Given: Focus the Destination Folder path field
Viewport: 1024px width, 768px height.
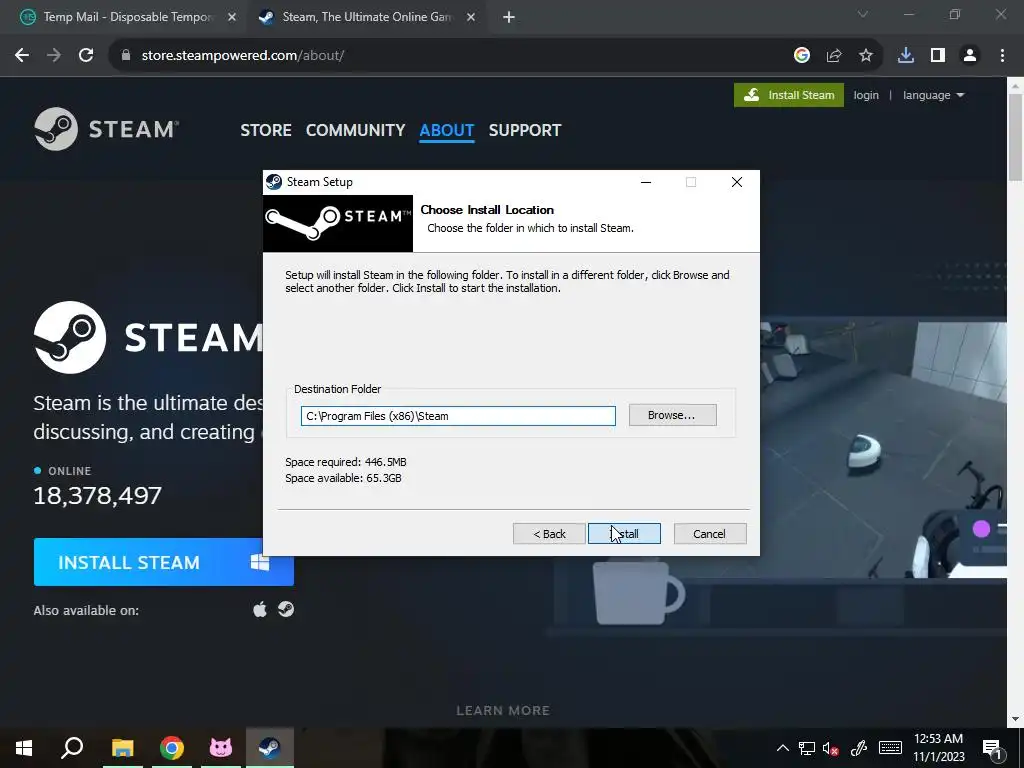Looking at the screenshot, I should (458, 416).
